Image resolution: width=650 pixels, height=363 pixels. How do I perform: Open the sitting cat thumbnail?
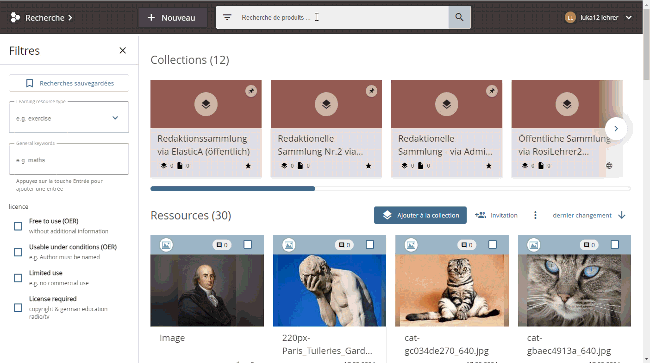pyautogui.click(x=452, y=290)
